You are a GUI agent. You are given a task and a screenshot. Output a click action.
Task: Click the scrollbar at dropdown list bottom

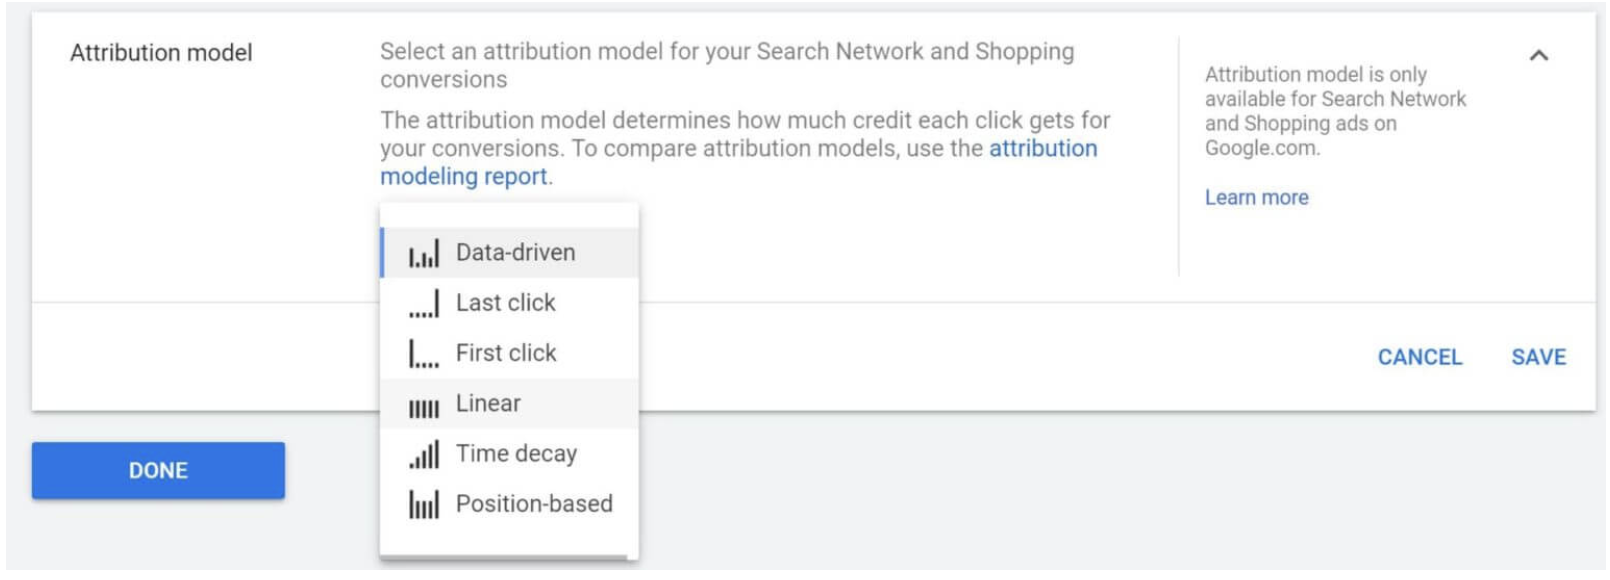503,558
